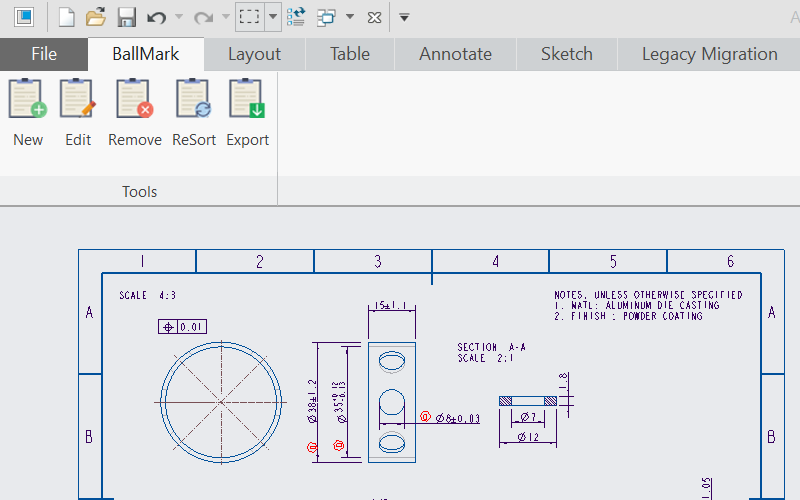Open the Layout ribbon tab
This screenshot has width=800, height=500.
[x=254, y=54]
